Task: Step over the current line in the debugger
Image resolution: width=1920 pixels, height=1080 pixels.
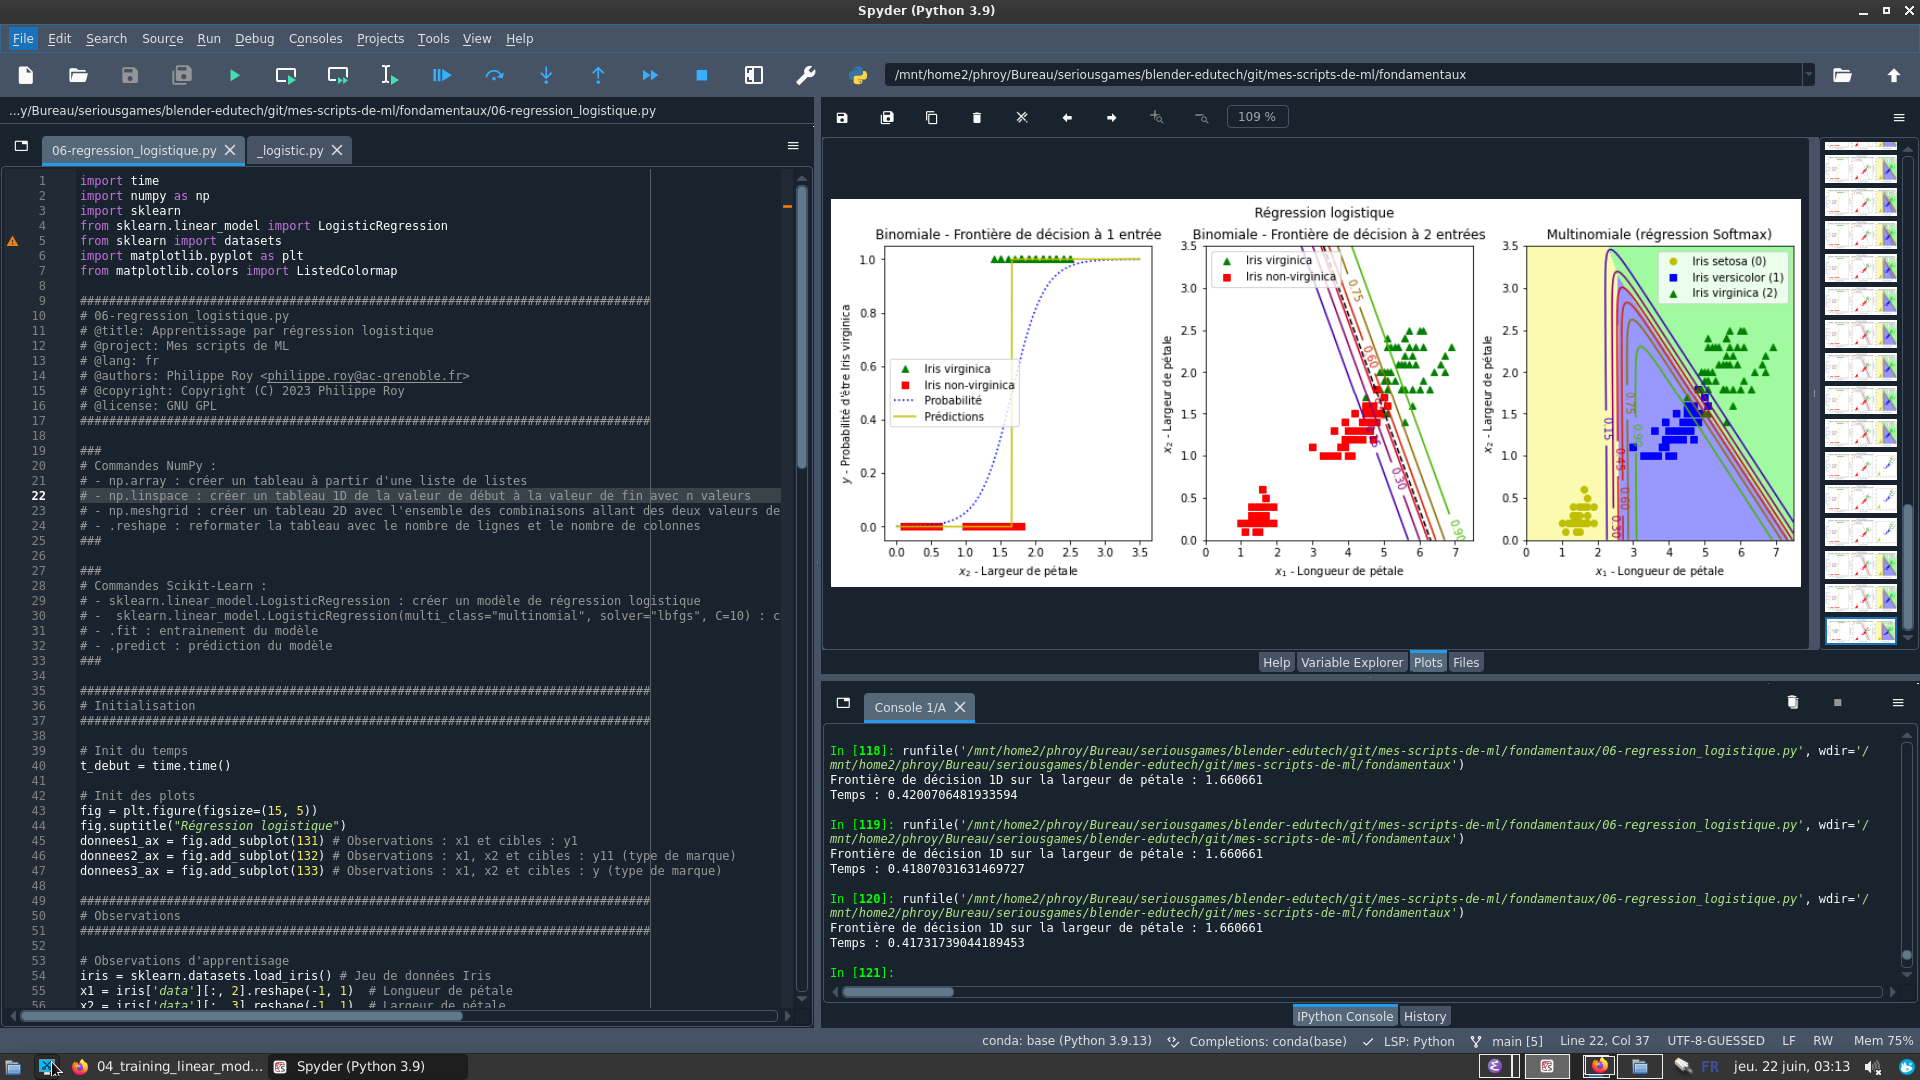Action: pyautogui.click(x=494, y=75)
